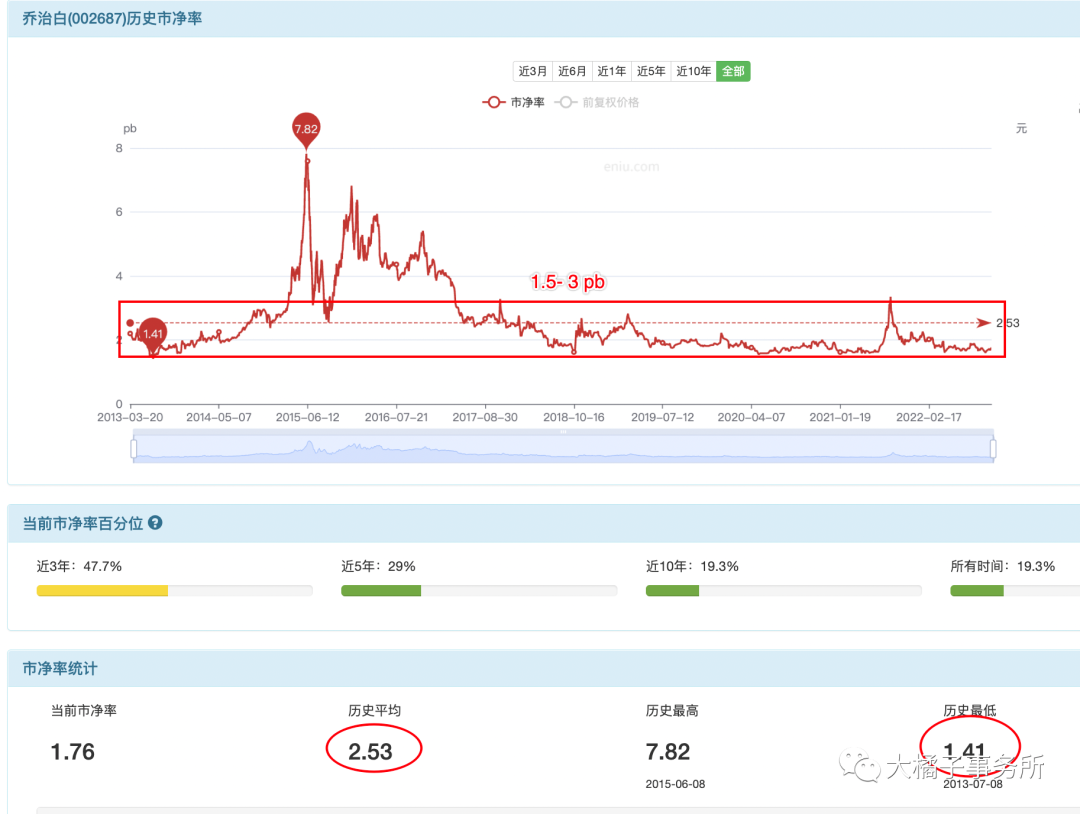
Task: Click the 乔治白(002687)历史市净率 panel title
Action: [113, 18]
